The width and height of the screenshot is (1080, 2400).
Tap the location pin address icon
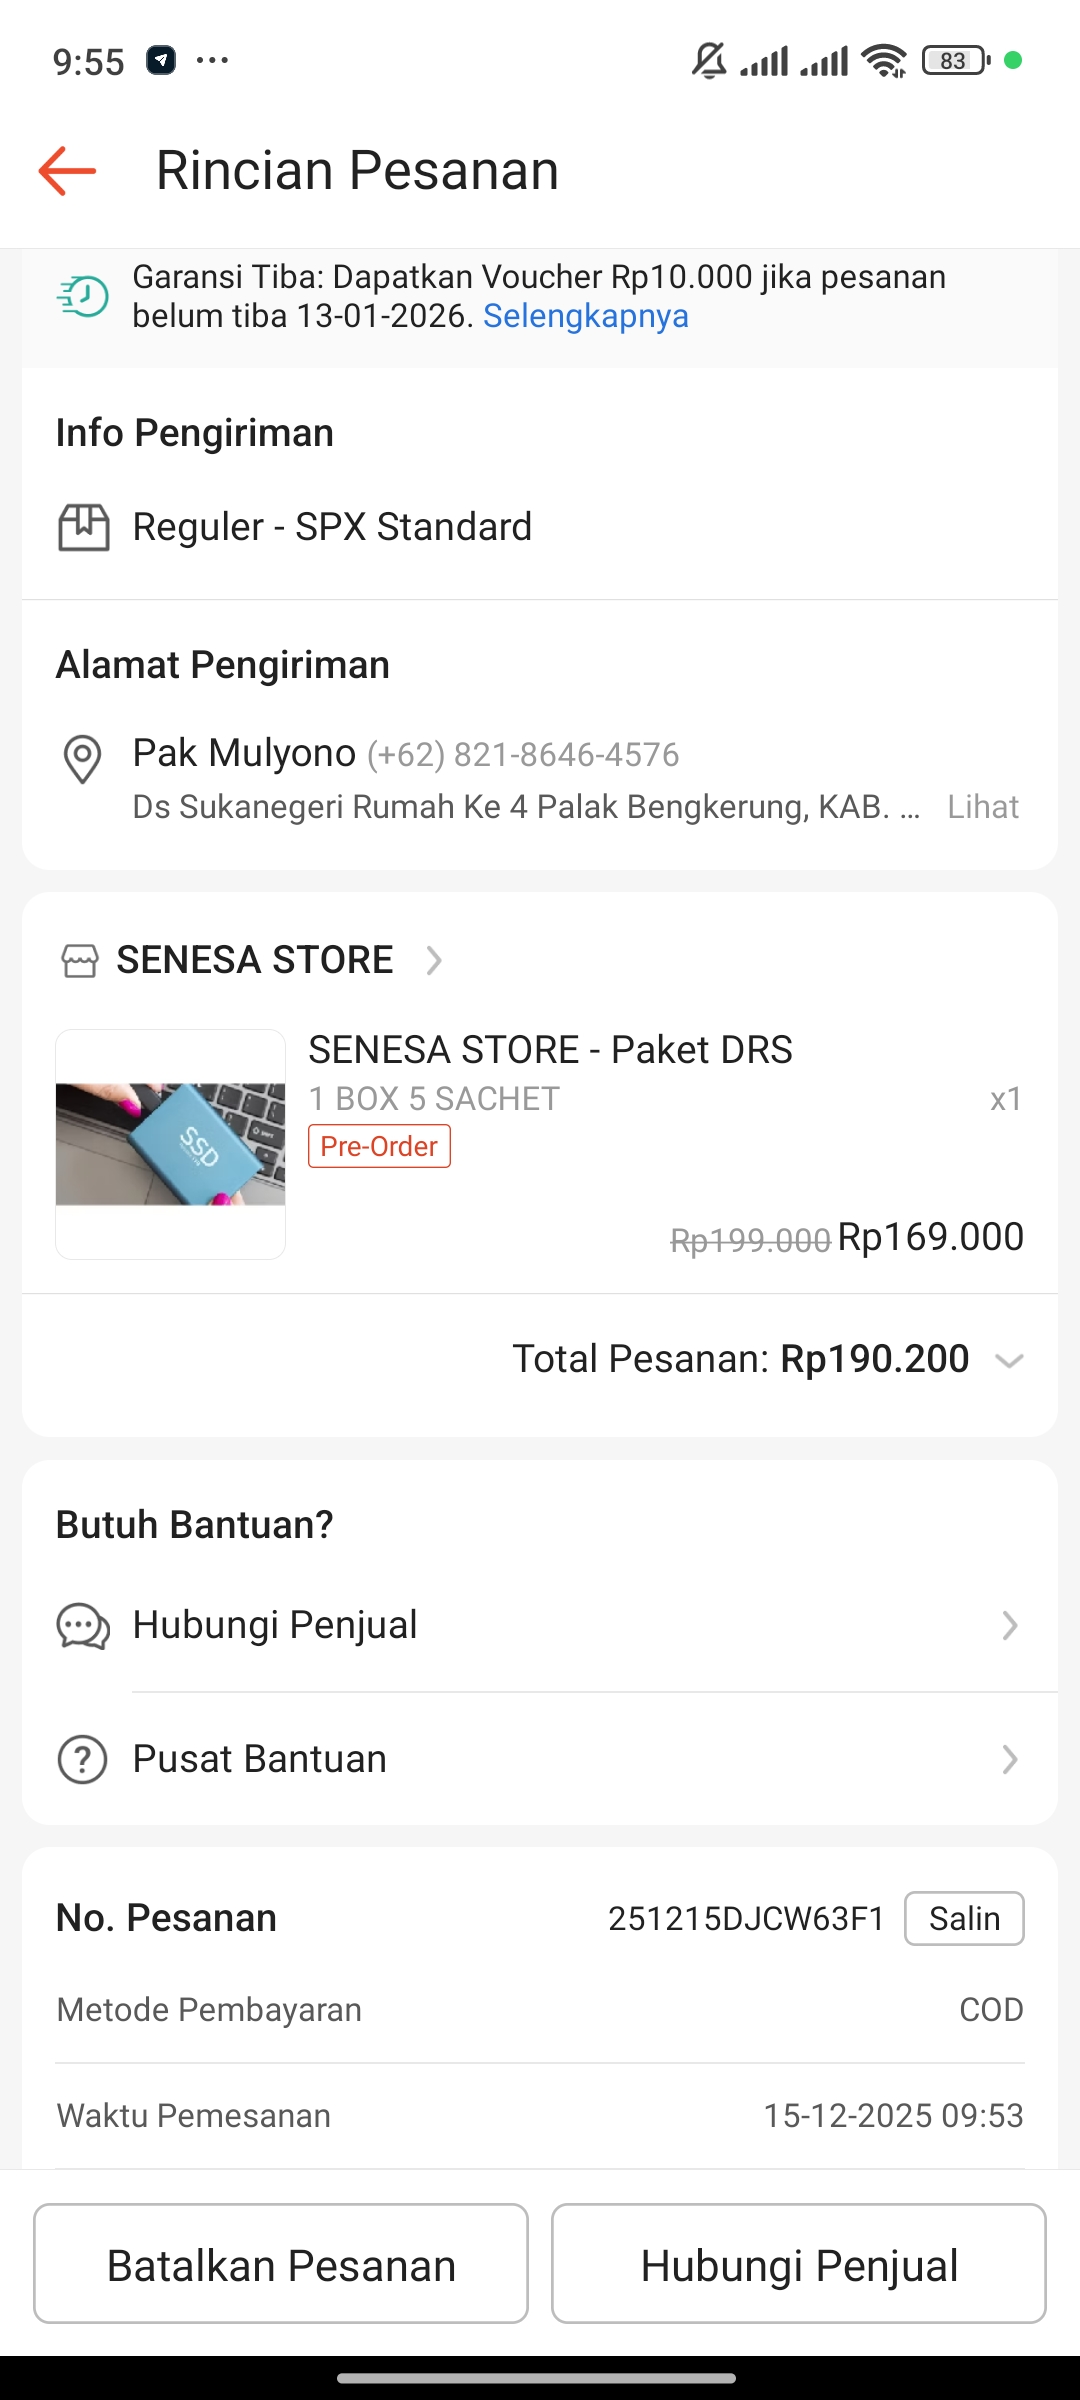point(82,759)
